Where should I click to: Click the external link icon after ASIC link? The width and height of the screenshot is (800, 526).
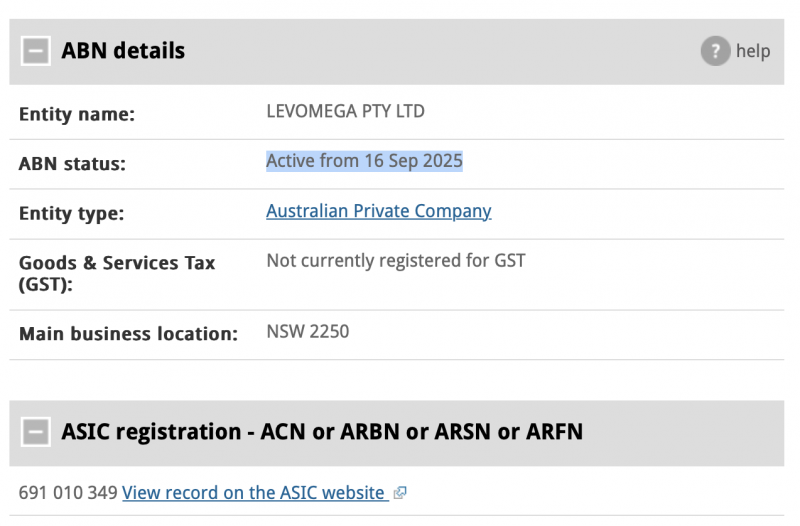(x=400, y=493)
